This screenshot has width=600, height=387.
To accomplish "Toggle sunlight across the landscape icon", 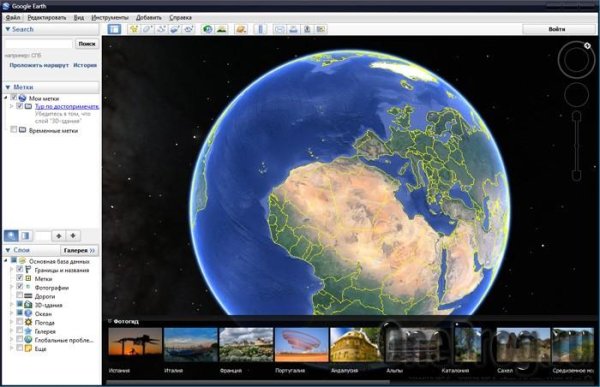I will pos(222,29).
